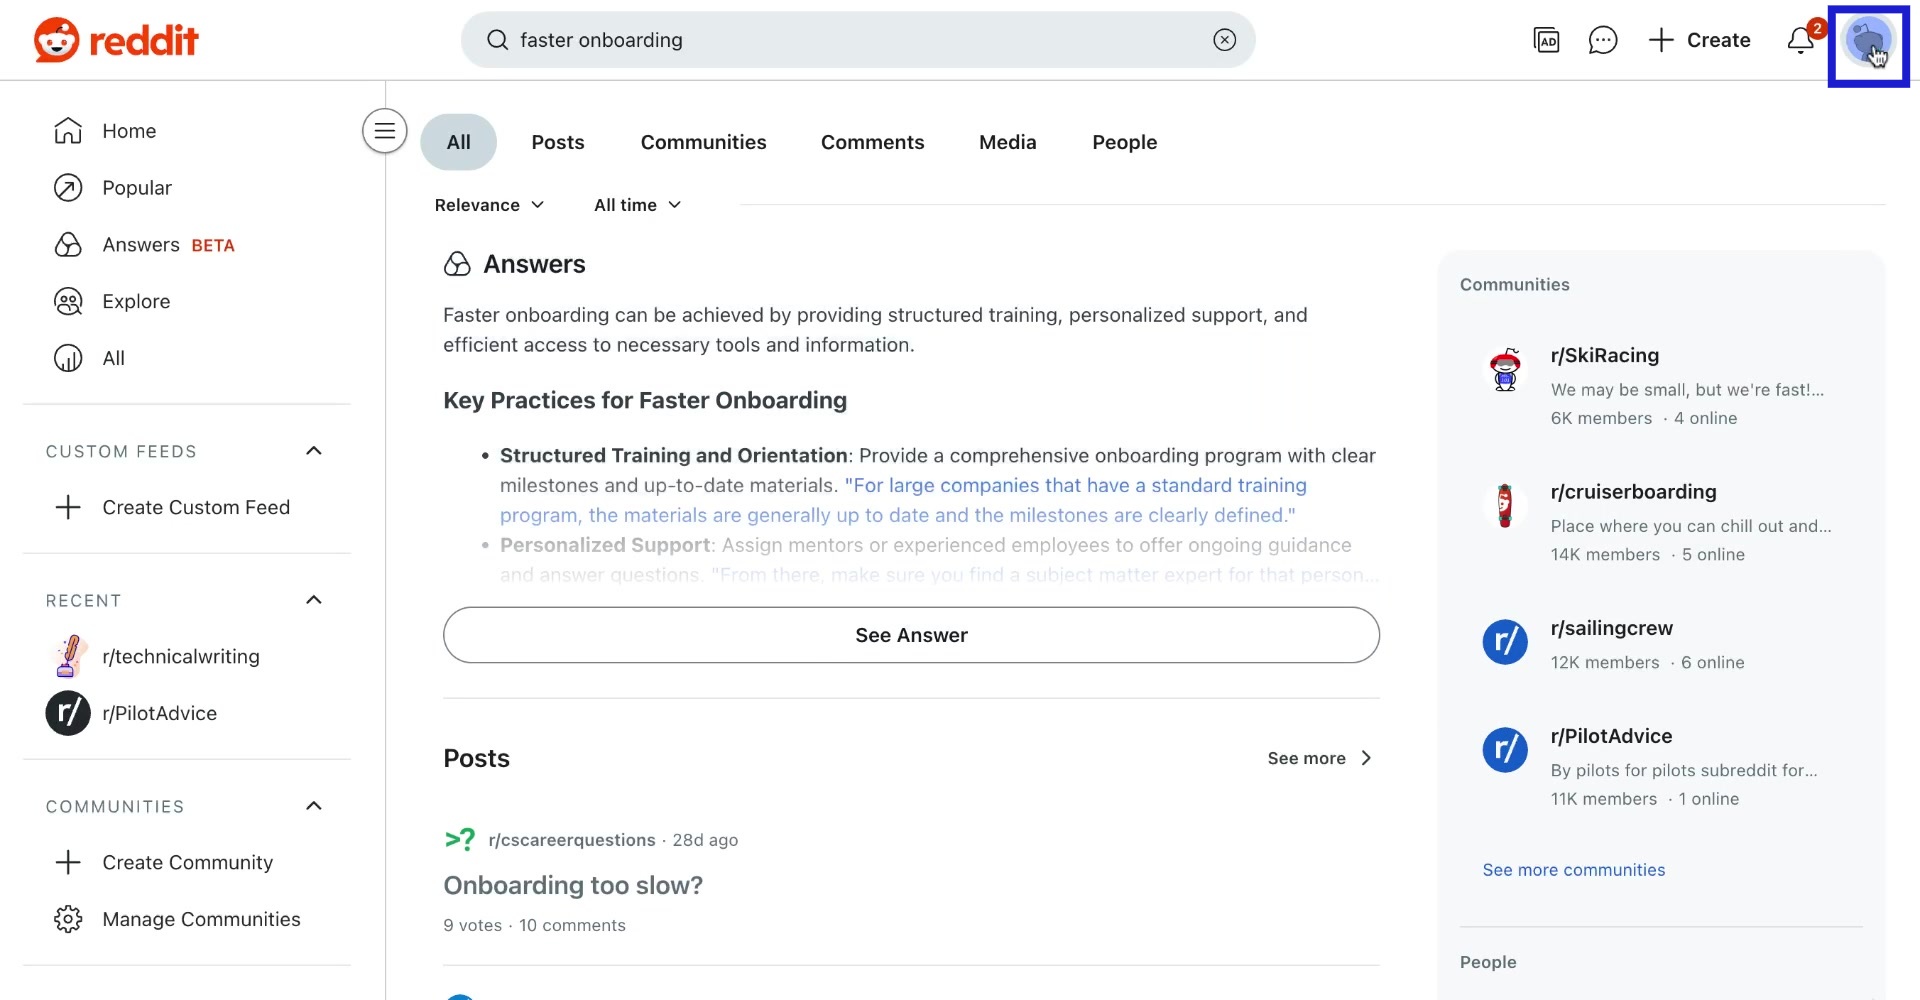The height and width of the screenshot is (1000, 1920).
Task: Visit r/SkiRacing community thumbnail
Action: coord(1505,369)
